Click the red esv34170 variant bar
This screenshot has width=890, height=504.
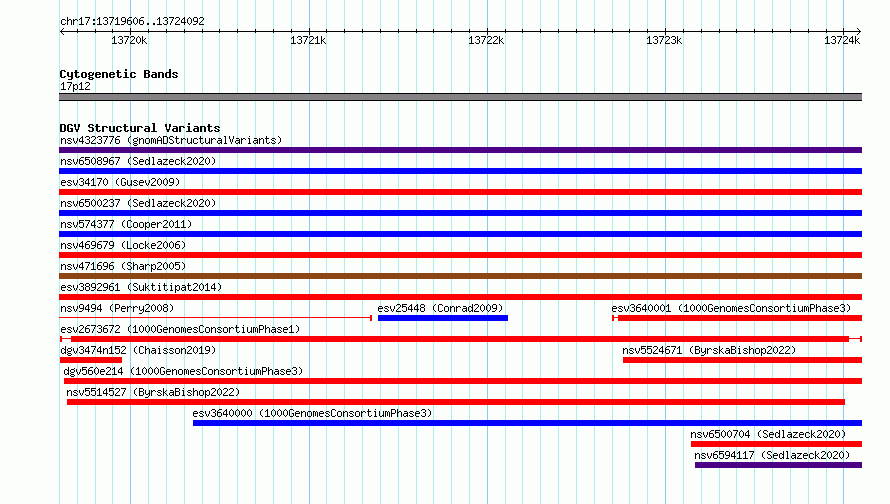(460, 192)
